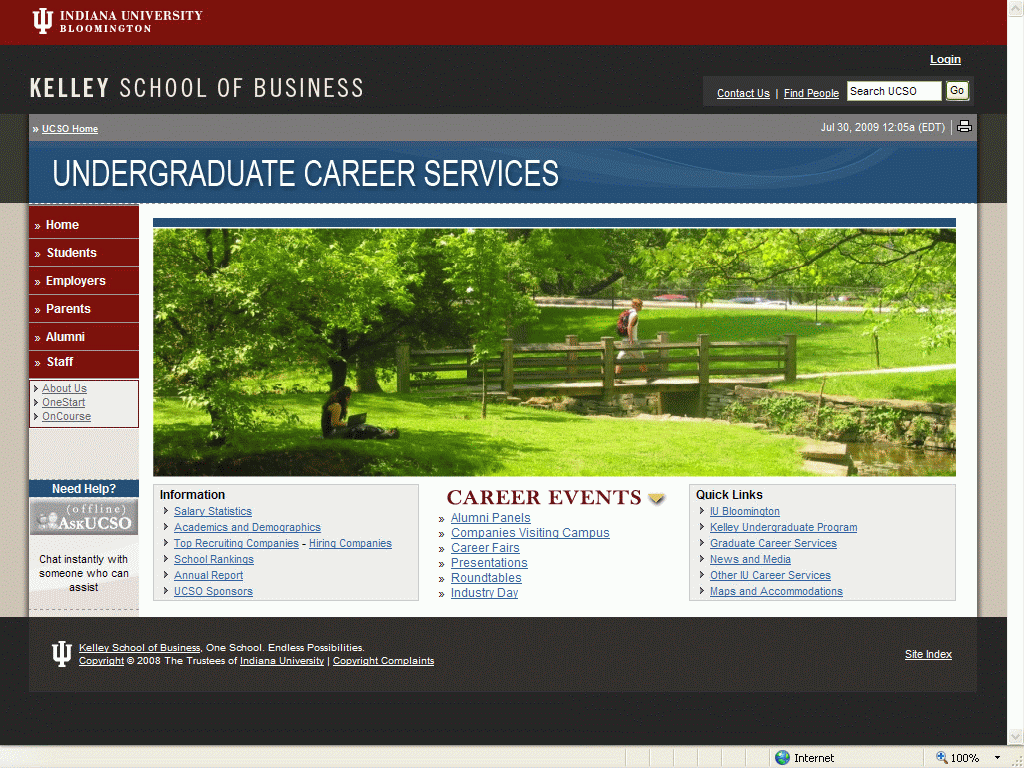
Task: Open the Presentations link
Action: click(489, 563)
